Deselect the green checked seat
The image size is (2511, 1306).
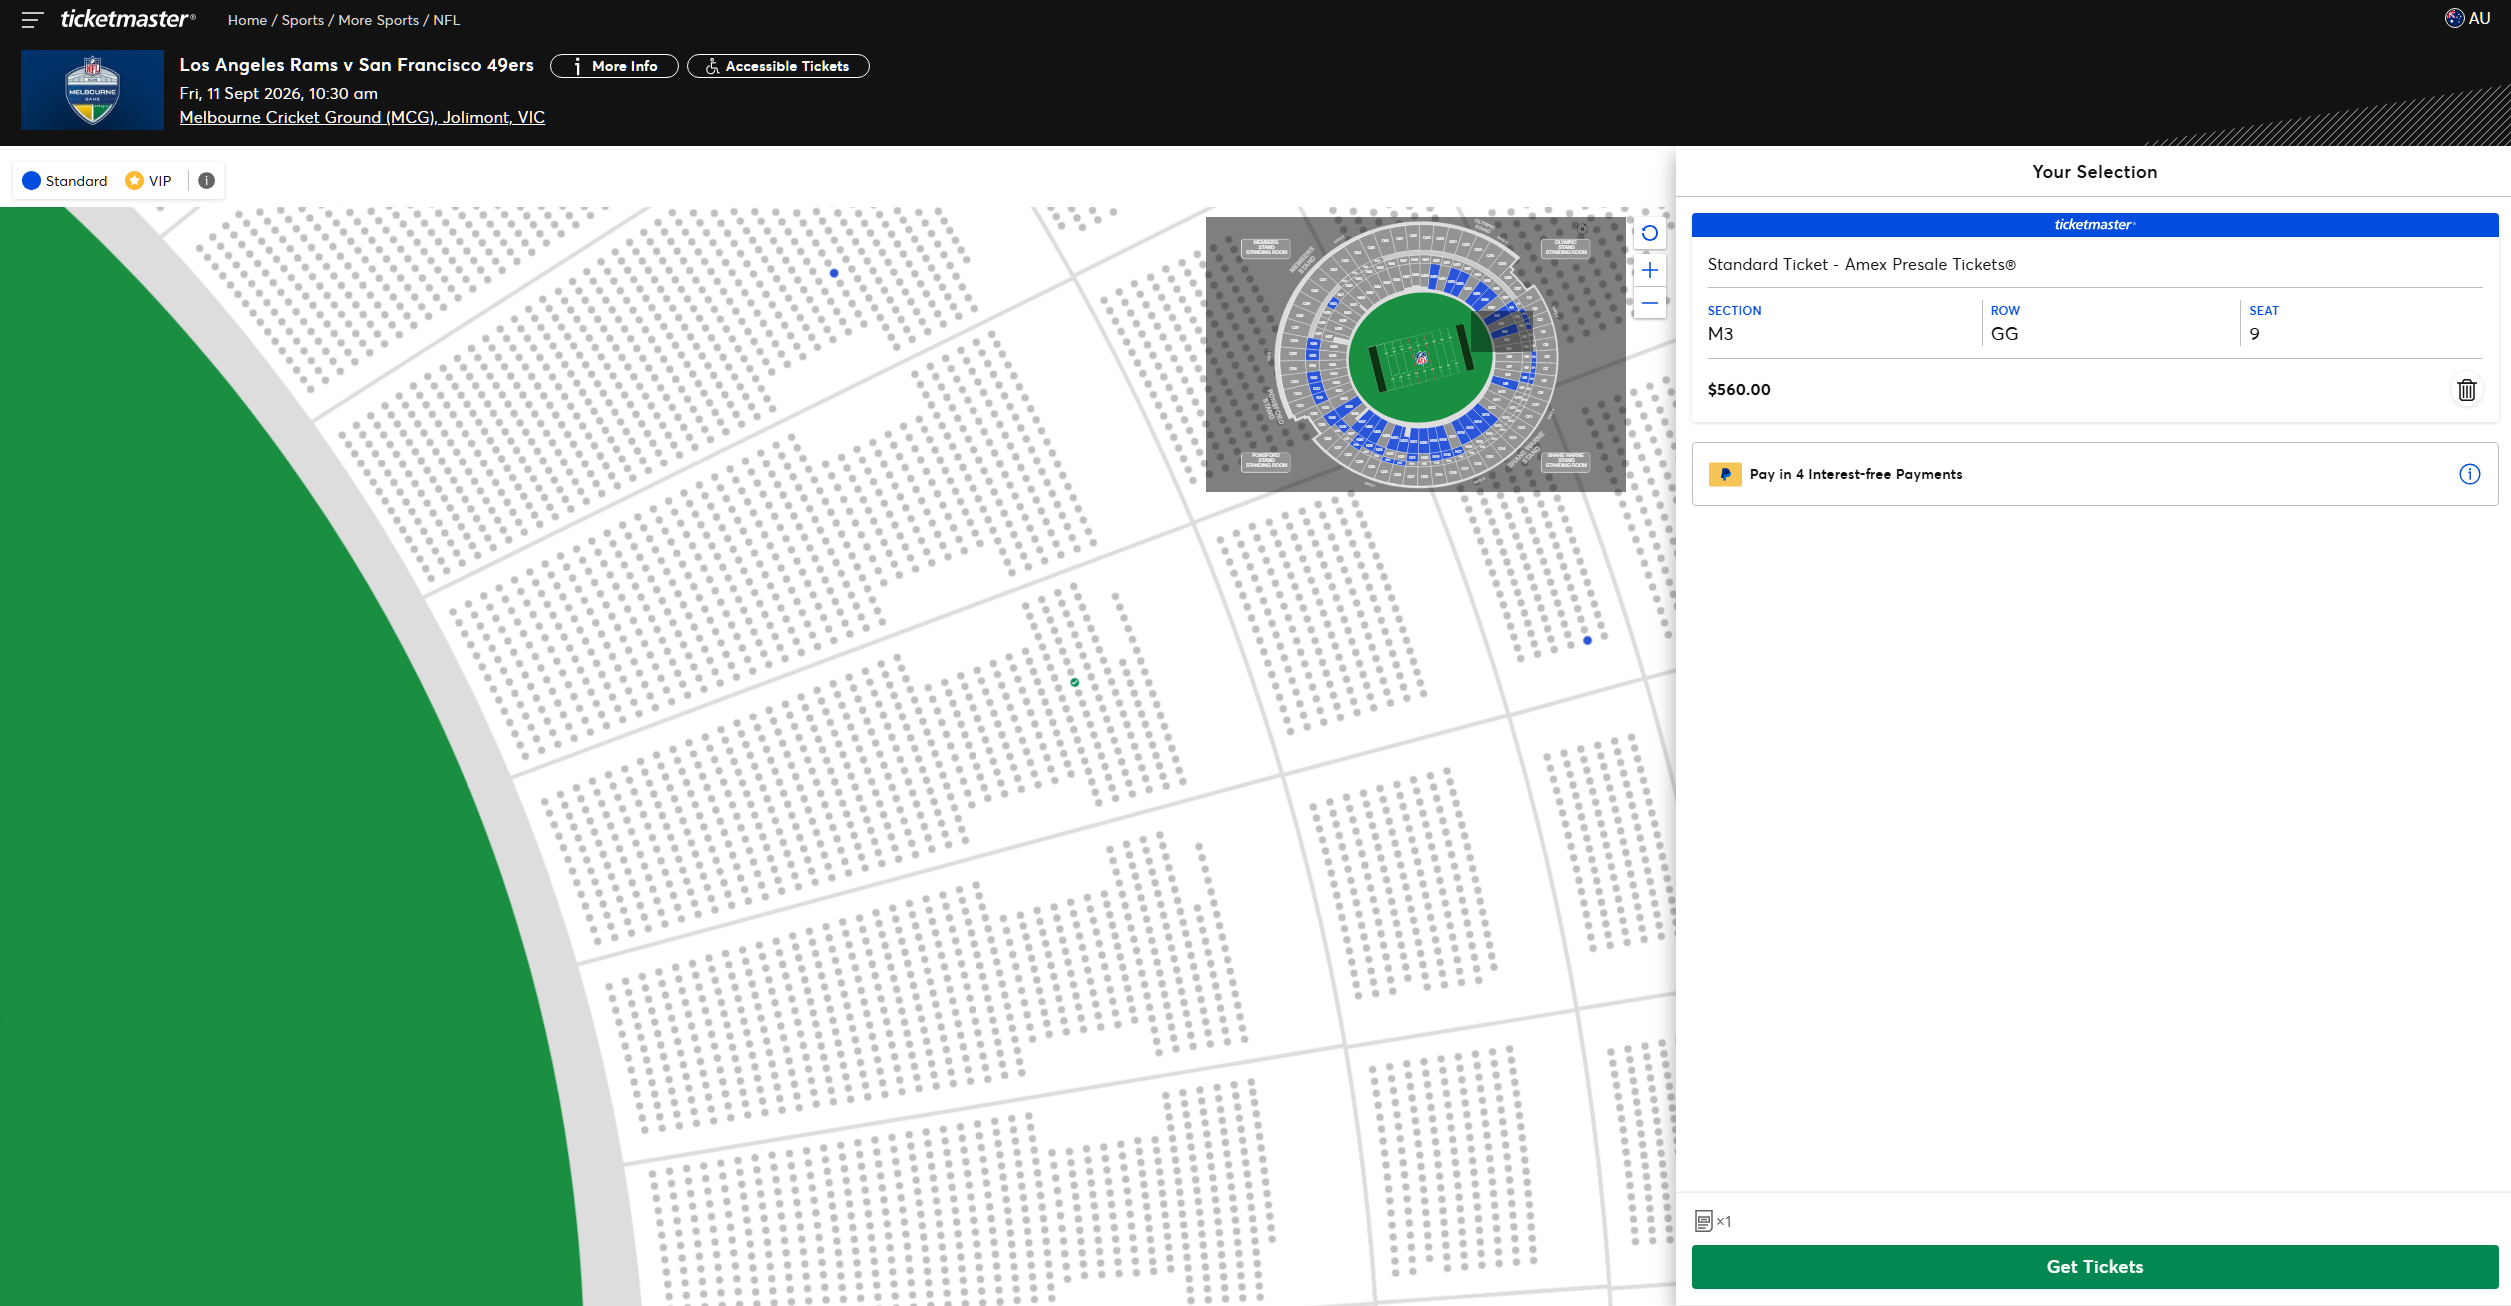tap(1075, 683)
